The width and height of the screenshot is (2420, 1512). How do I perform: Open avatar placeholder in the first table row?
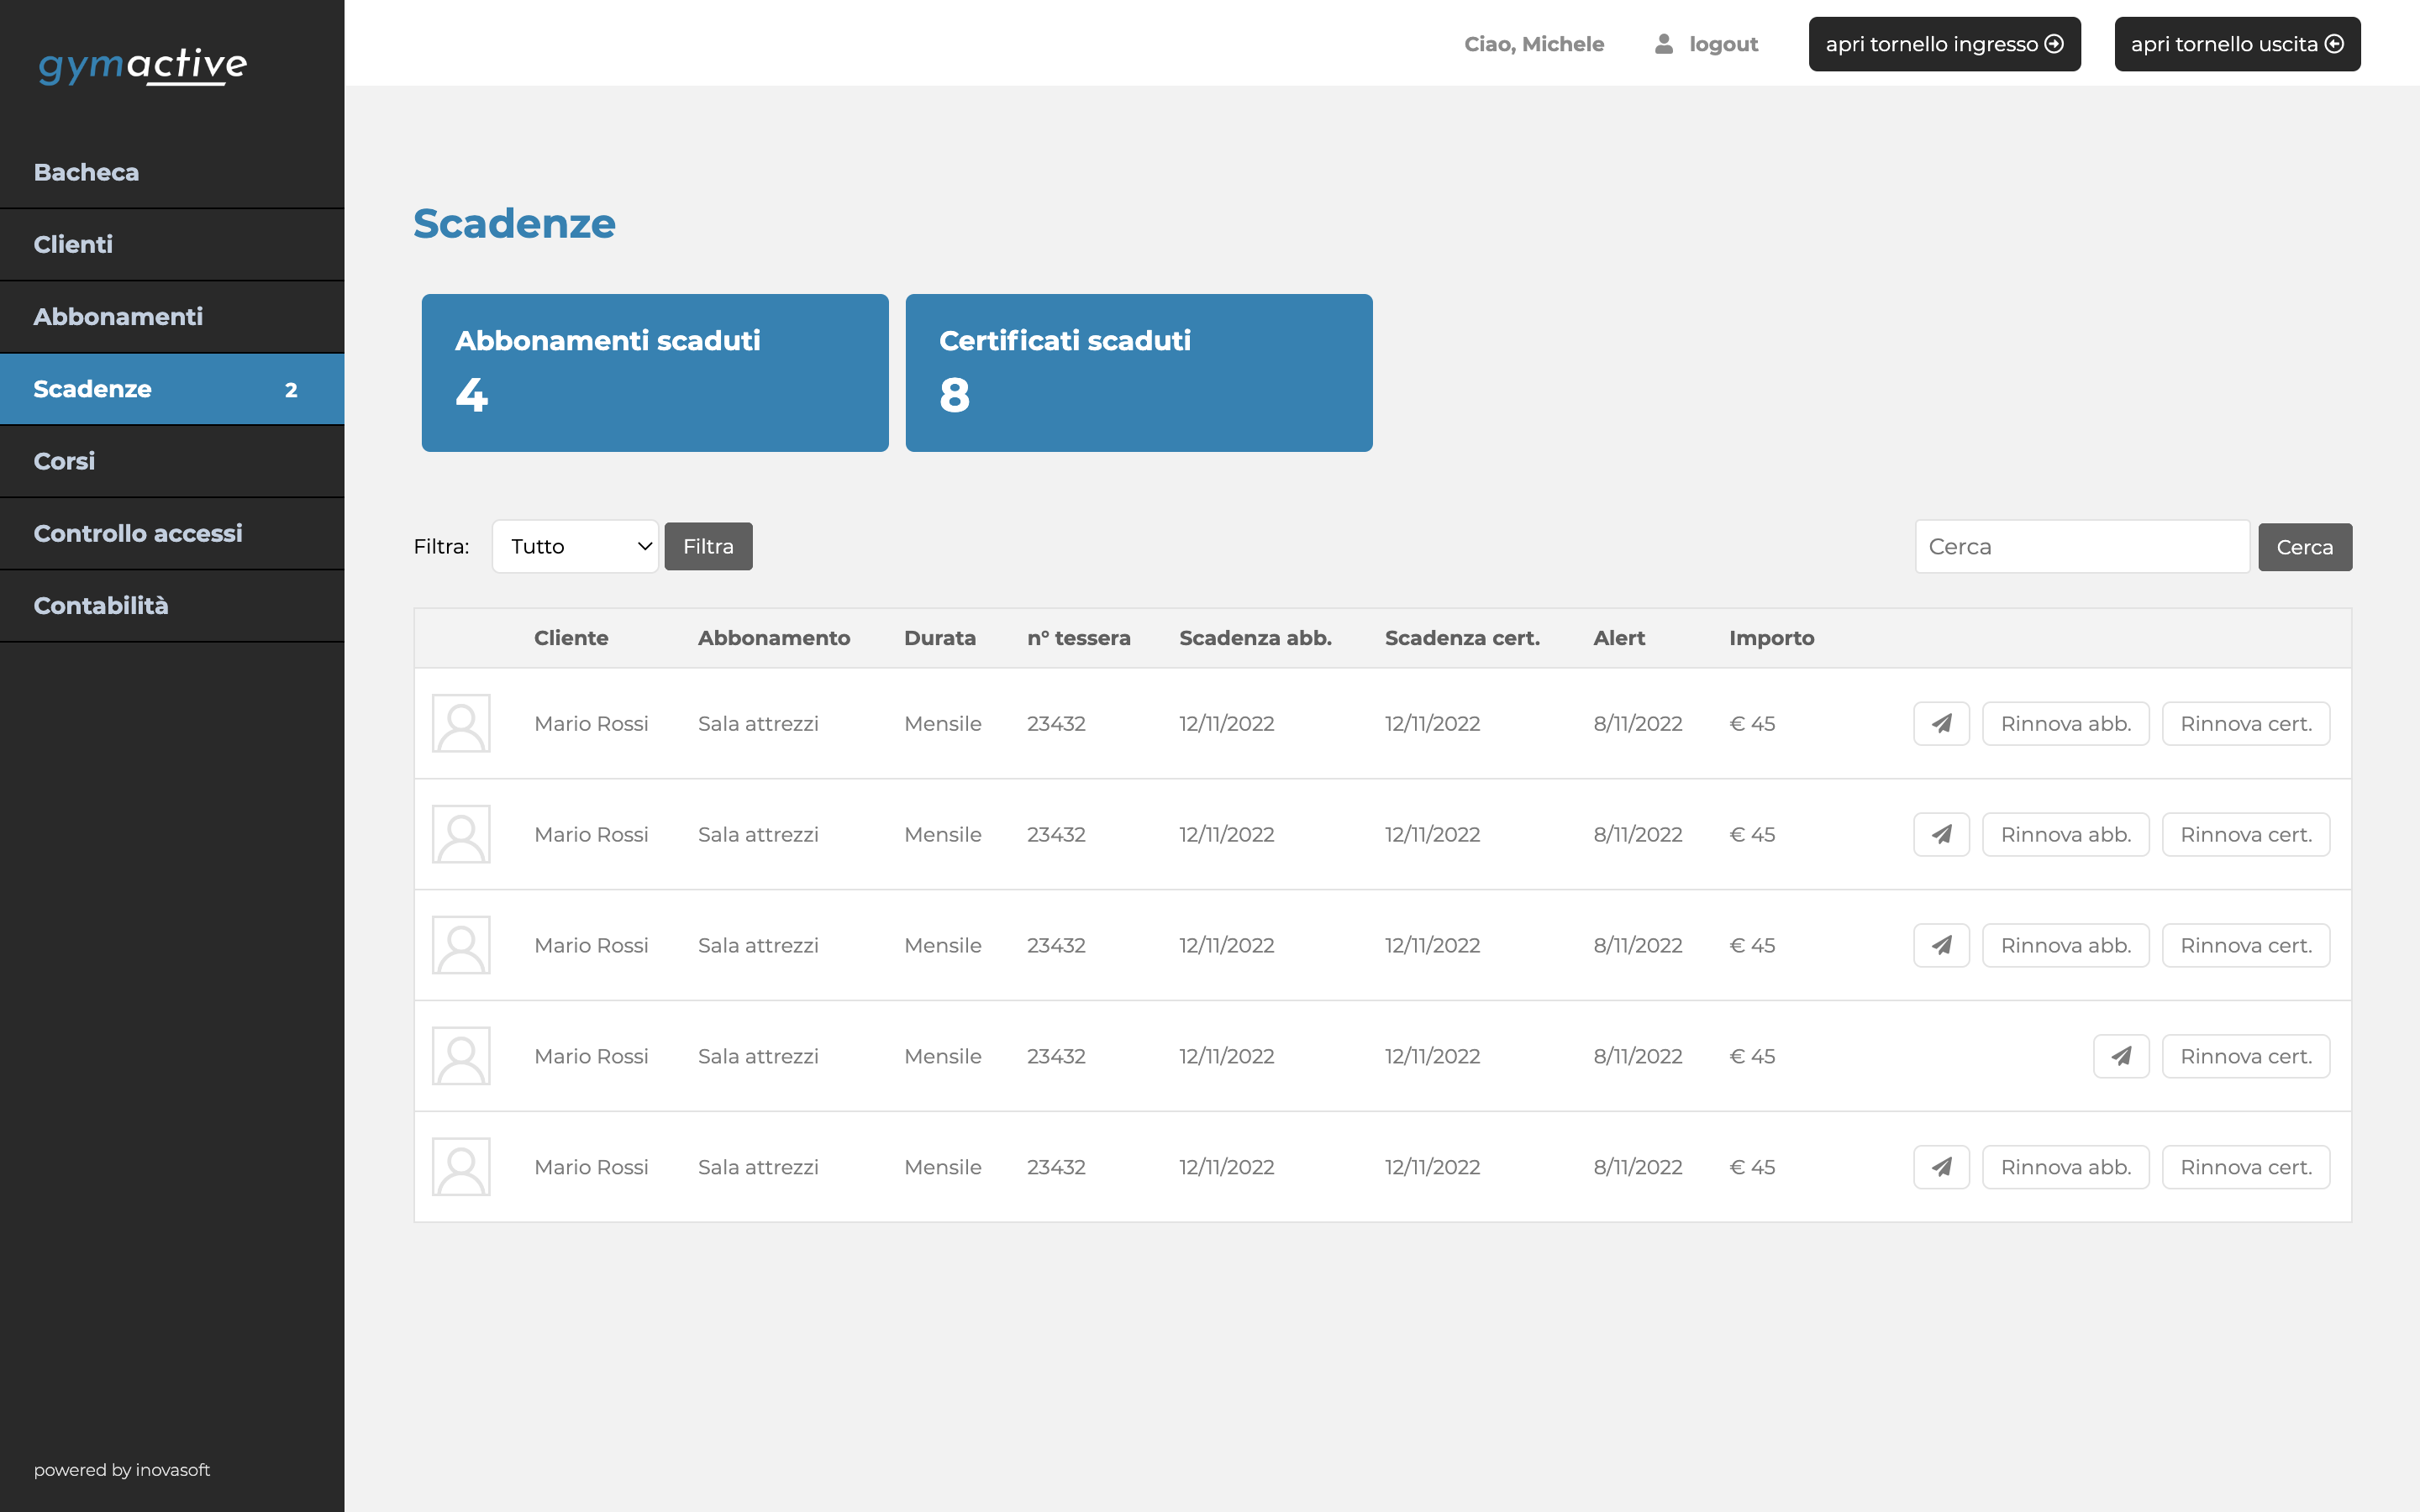[461, 724]
